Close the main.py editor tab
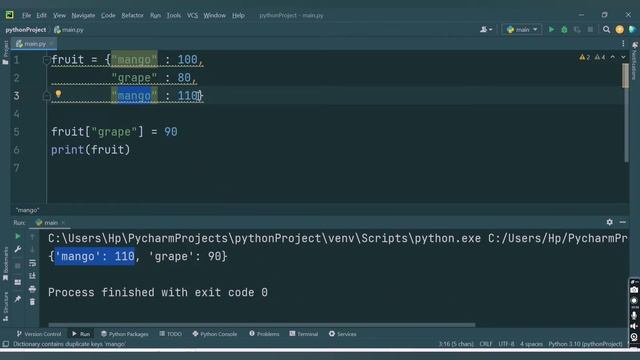Screen dimensions: 640x360 click(x=51, y=44)
